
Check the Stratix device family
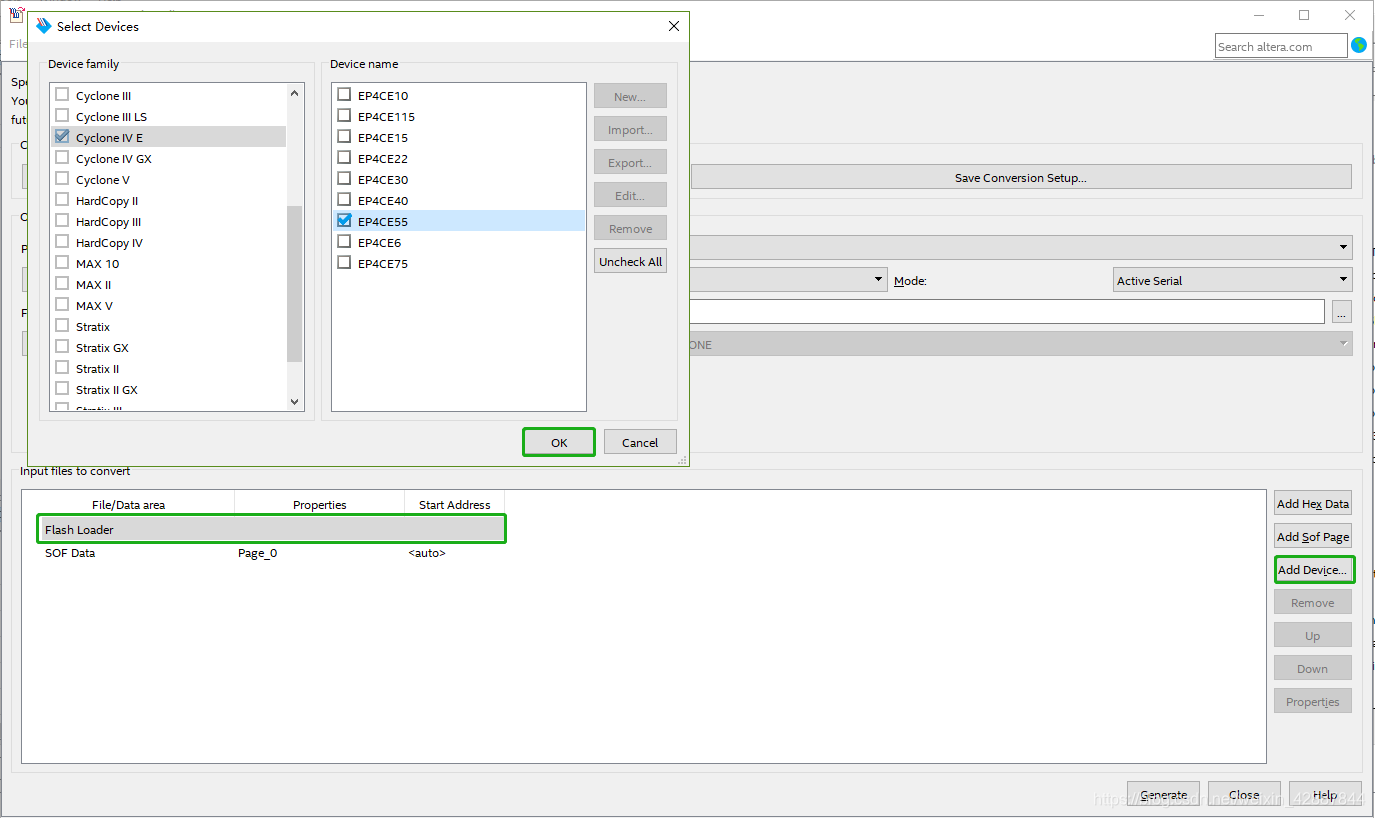coord(62,326)
